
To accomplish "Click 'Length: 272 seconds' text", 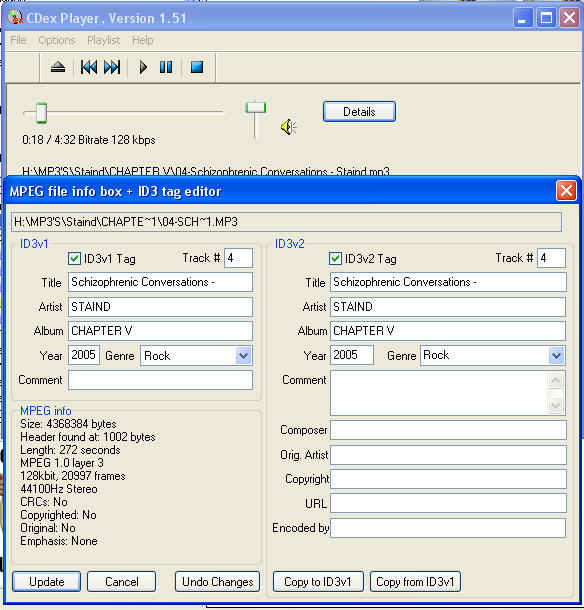I will 70,450.
